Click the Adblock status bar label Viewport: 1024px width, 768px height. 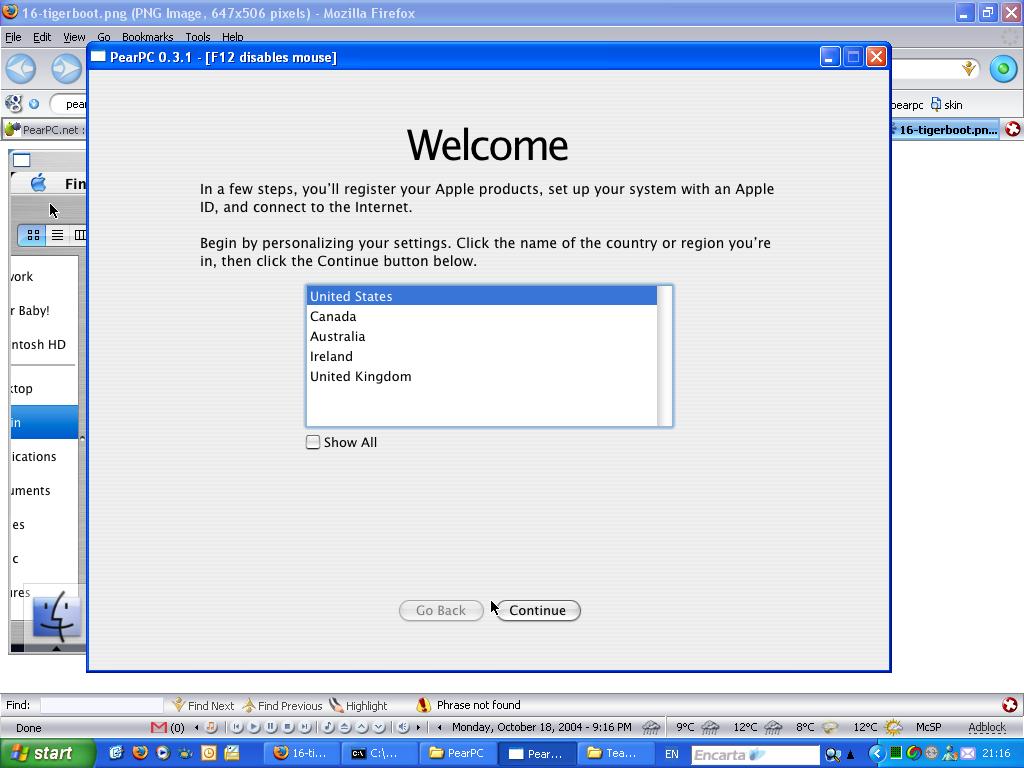click(x=987, y=727)
